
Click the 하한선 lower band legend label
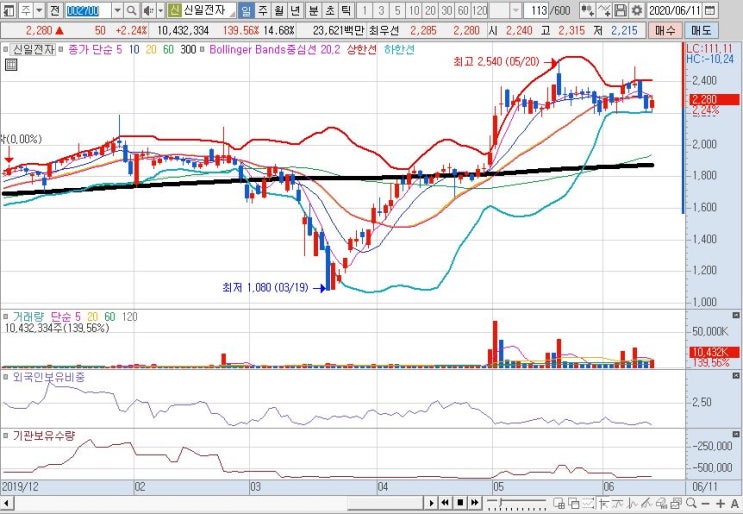coord(399,49)
